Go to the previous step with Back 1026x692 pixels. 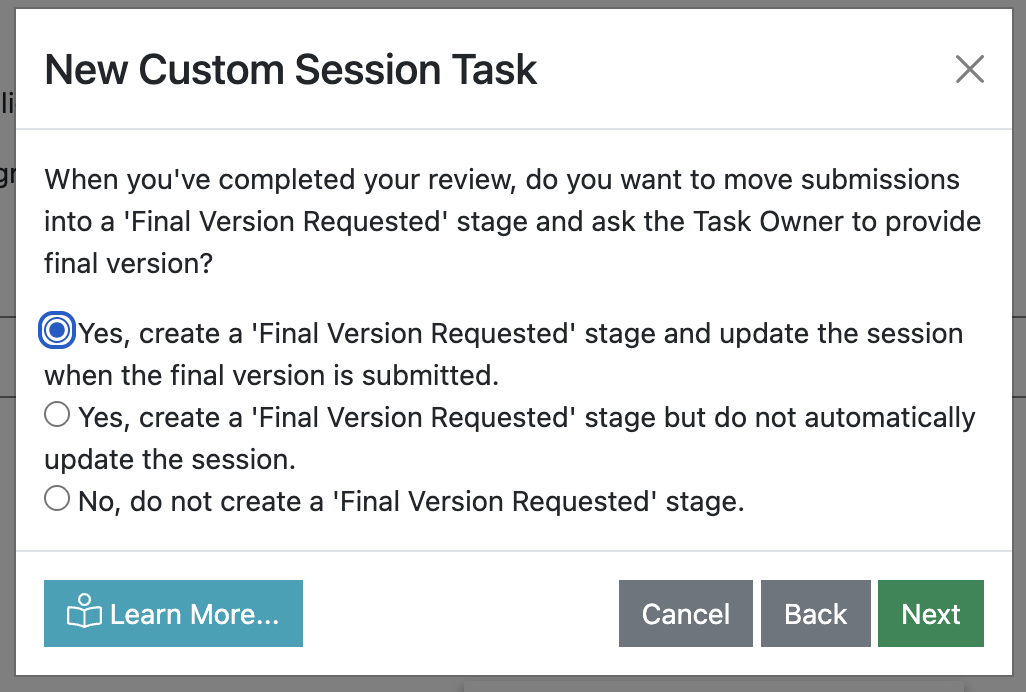(x=815, y=614)
